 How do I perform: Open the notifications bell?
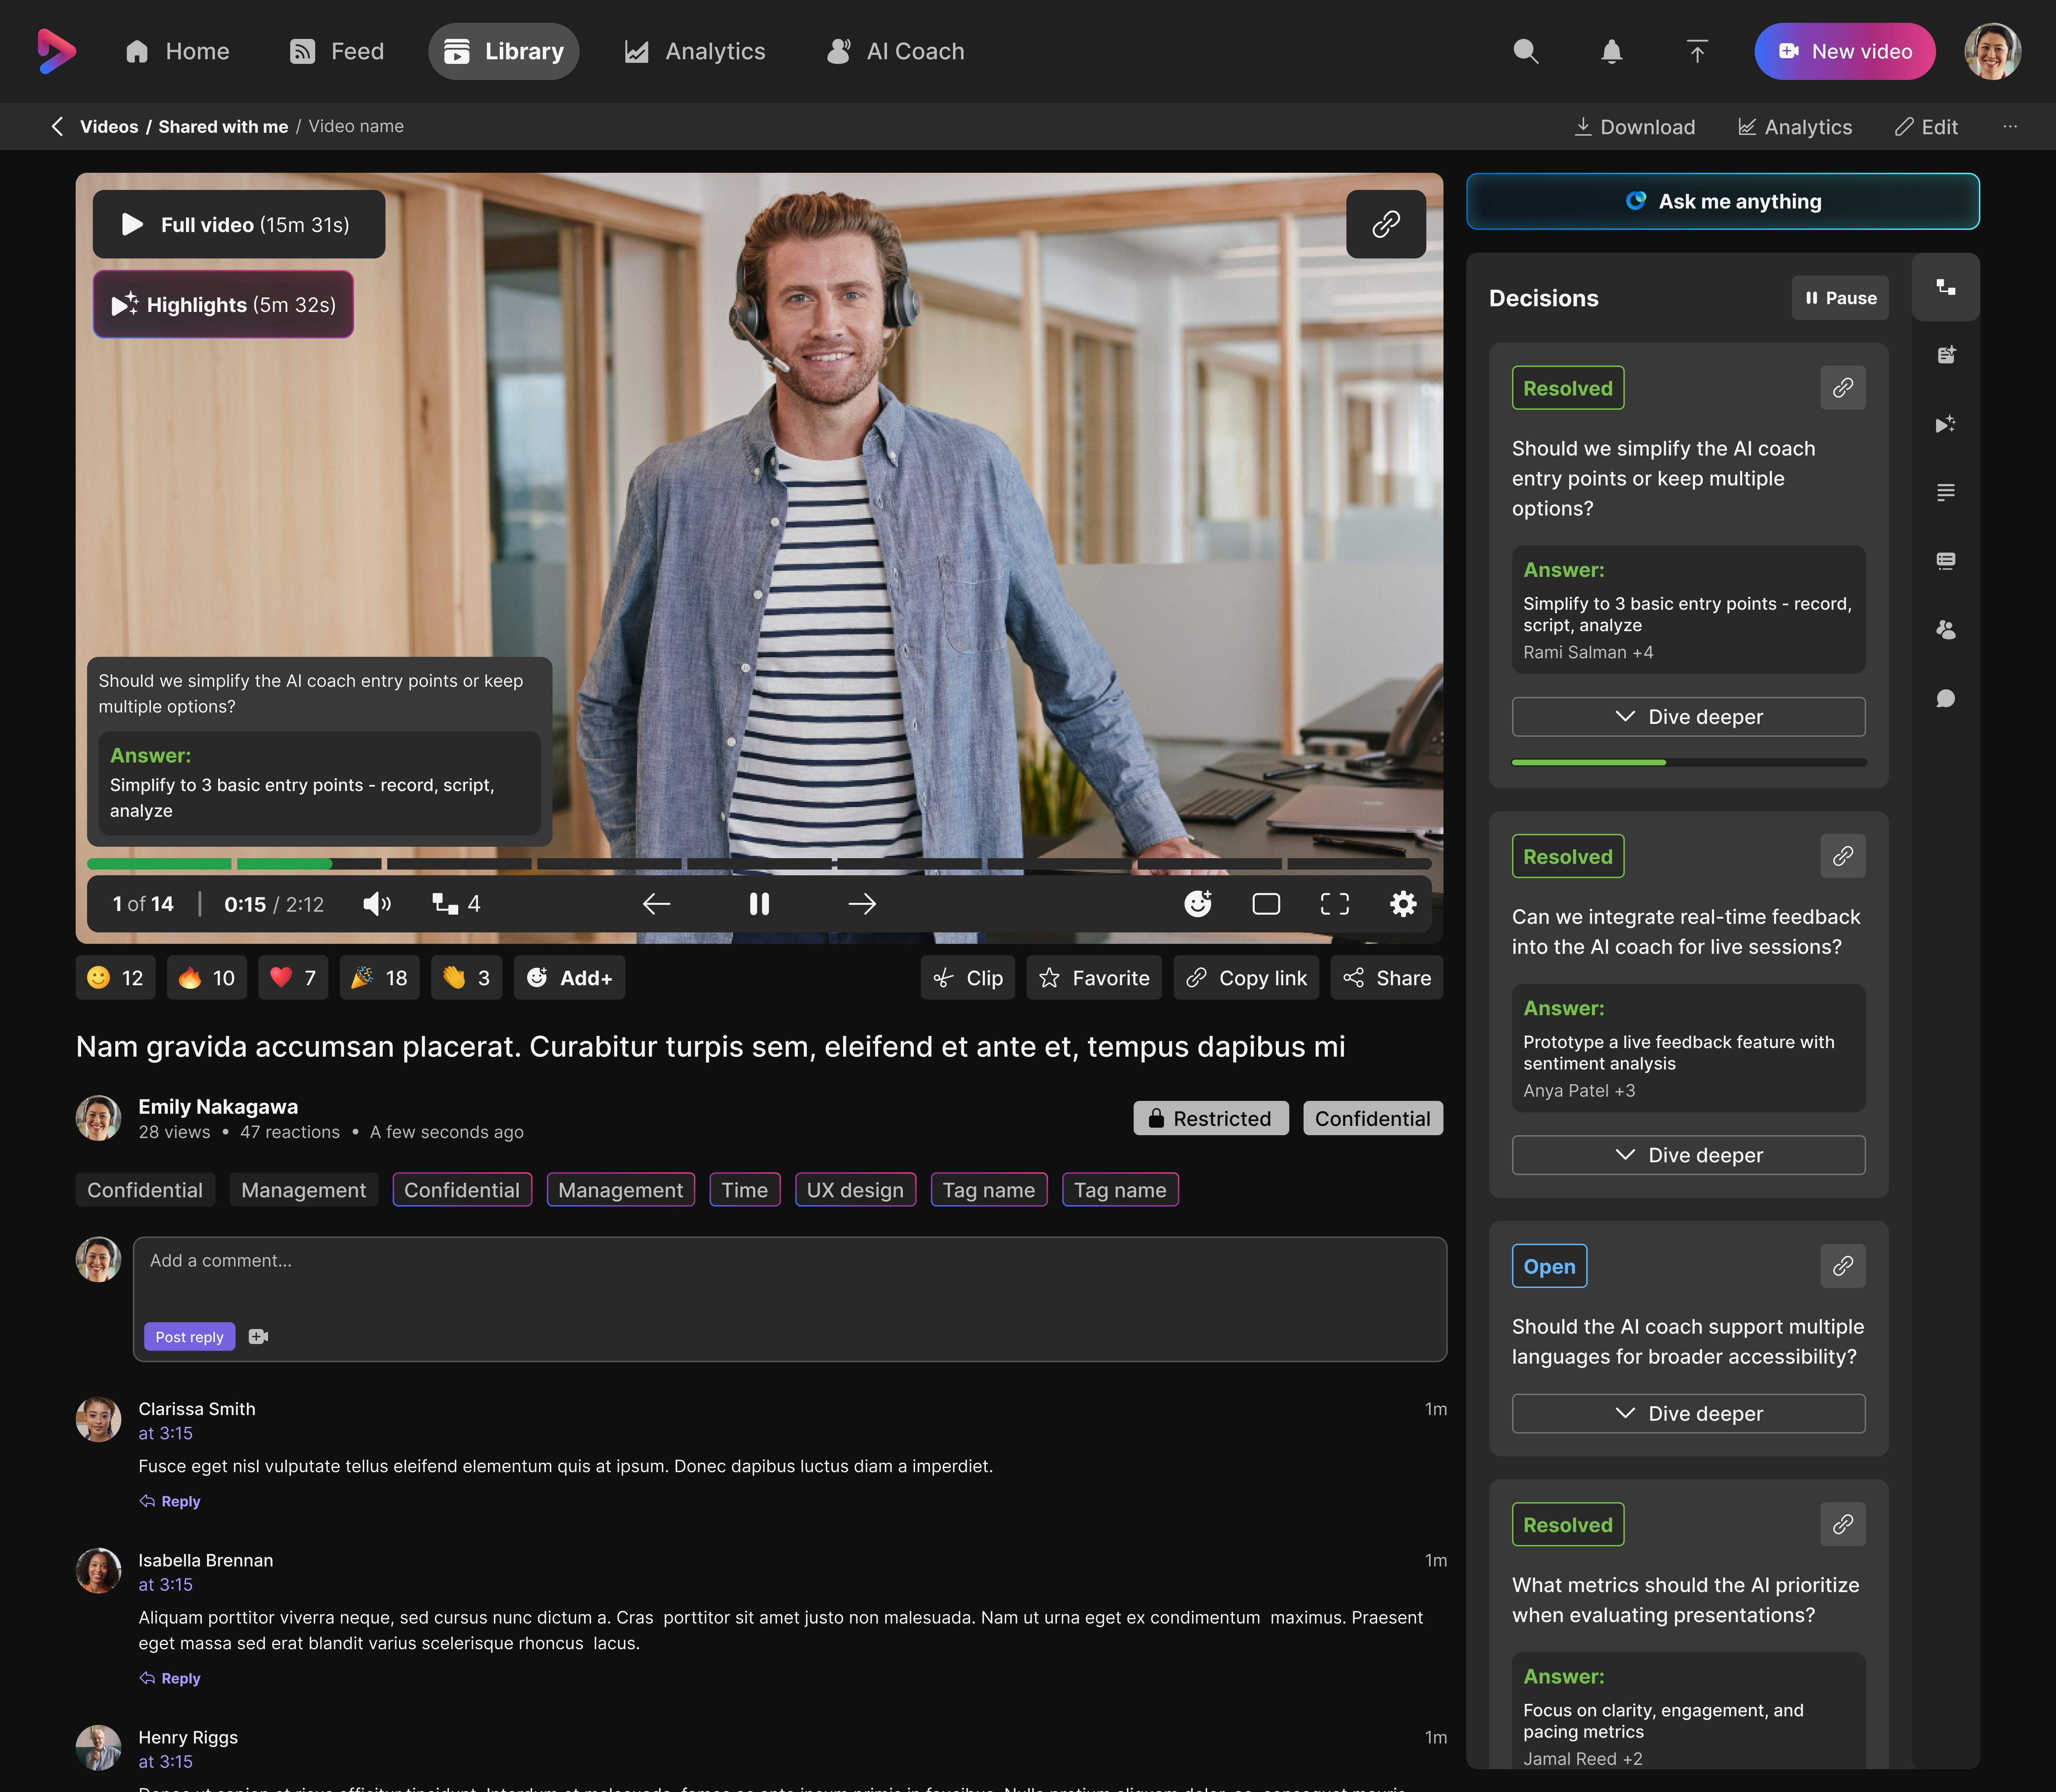pyautogui.click(x=1611, y=51)
